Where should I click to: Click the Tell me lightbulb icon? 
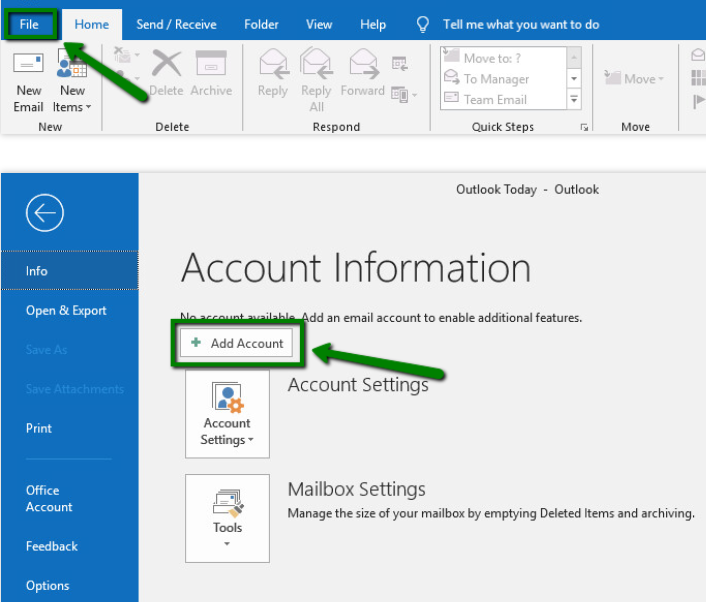(422, 24)
